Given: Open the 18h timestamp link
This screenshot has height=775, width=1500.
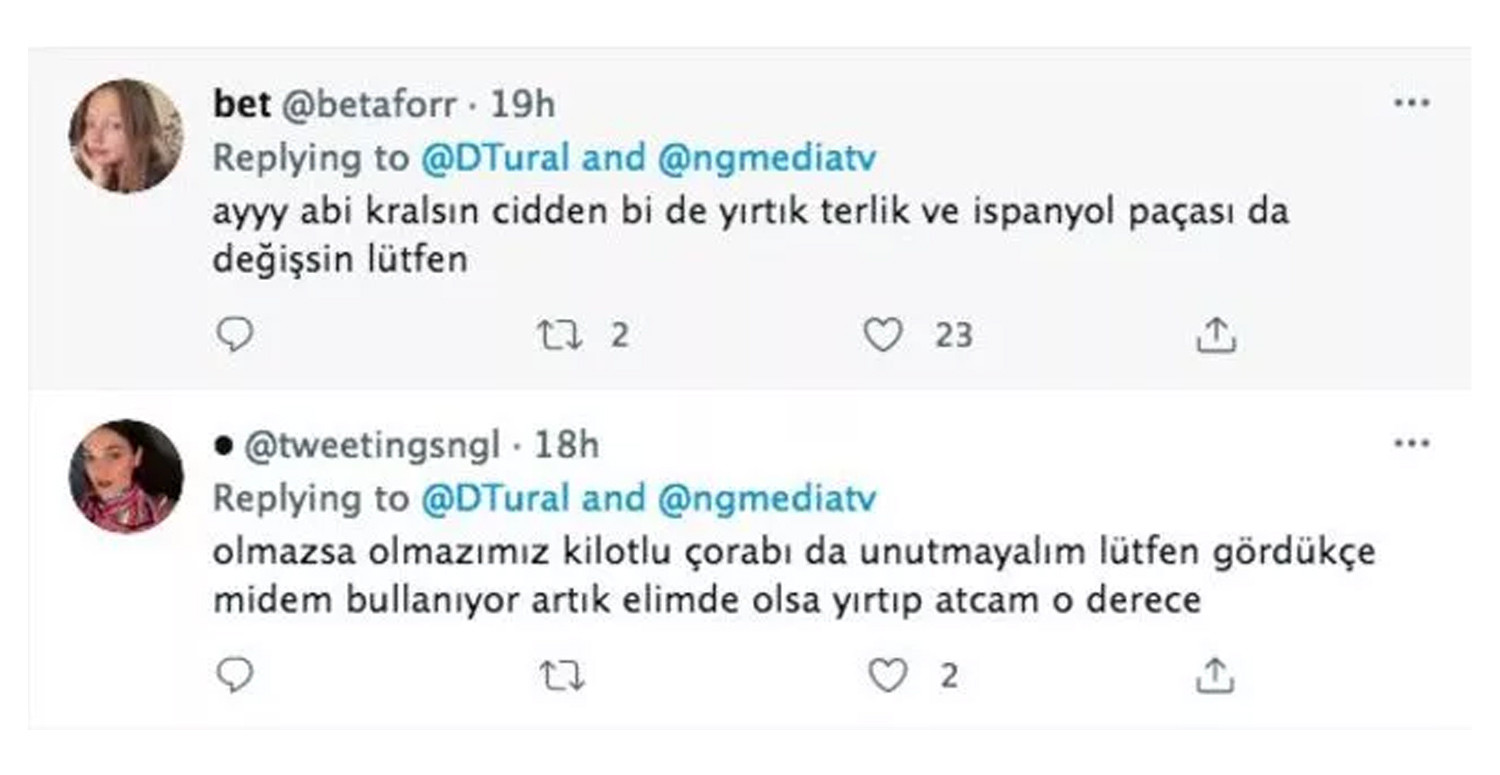Looking at the screenshot, I should [x=566, y=446].
